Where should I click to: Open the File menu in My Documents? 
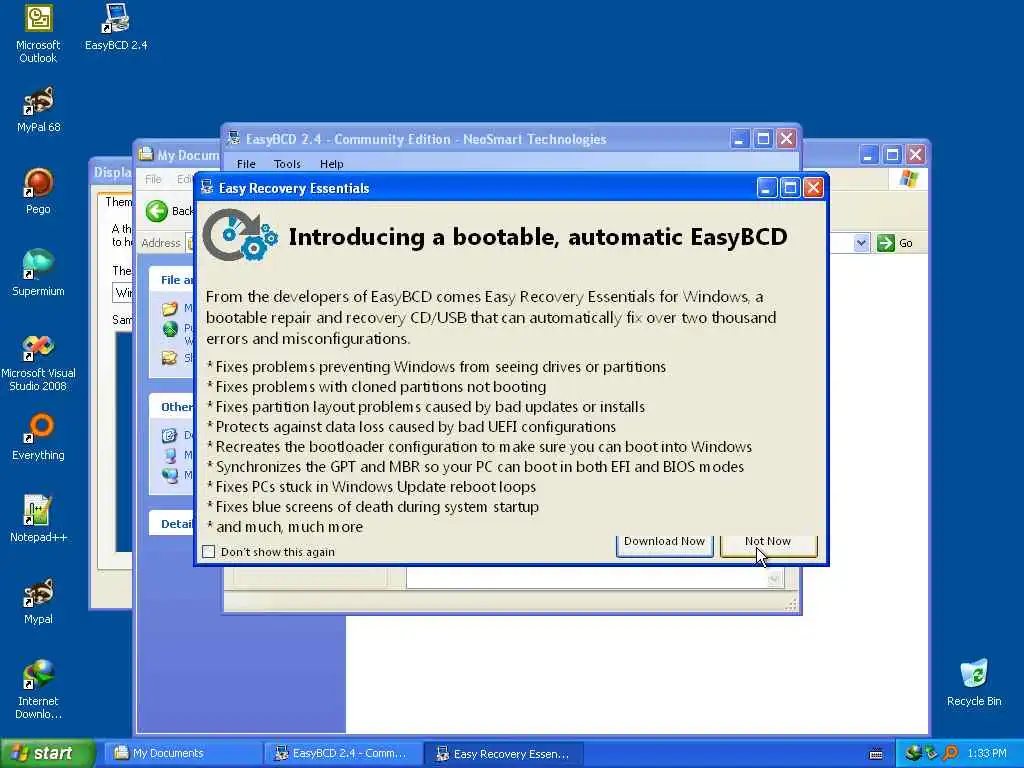153,179
